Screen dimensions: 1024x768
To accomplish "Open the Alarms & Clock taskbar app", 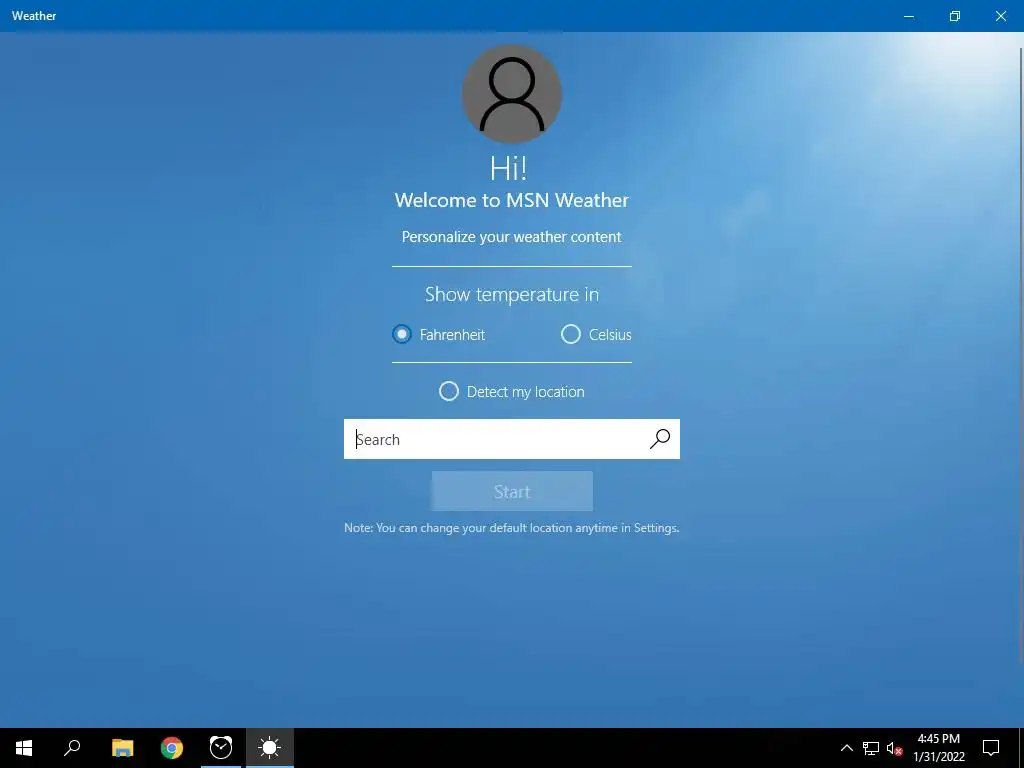I will tap(221, 748).
